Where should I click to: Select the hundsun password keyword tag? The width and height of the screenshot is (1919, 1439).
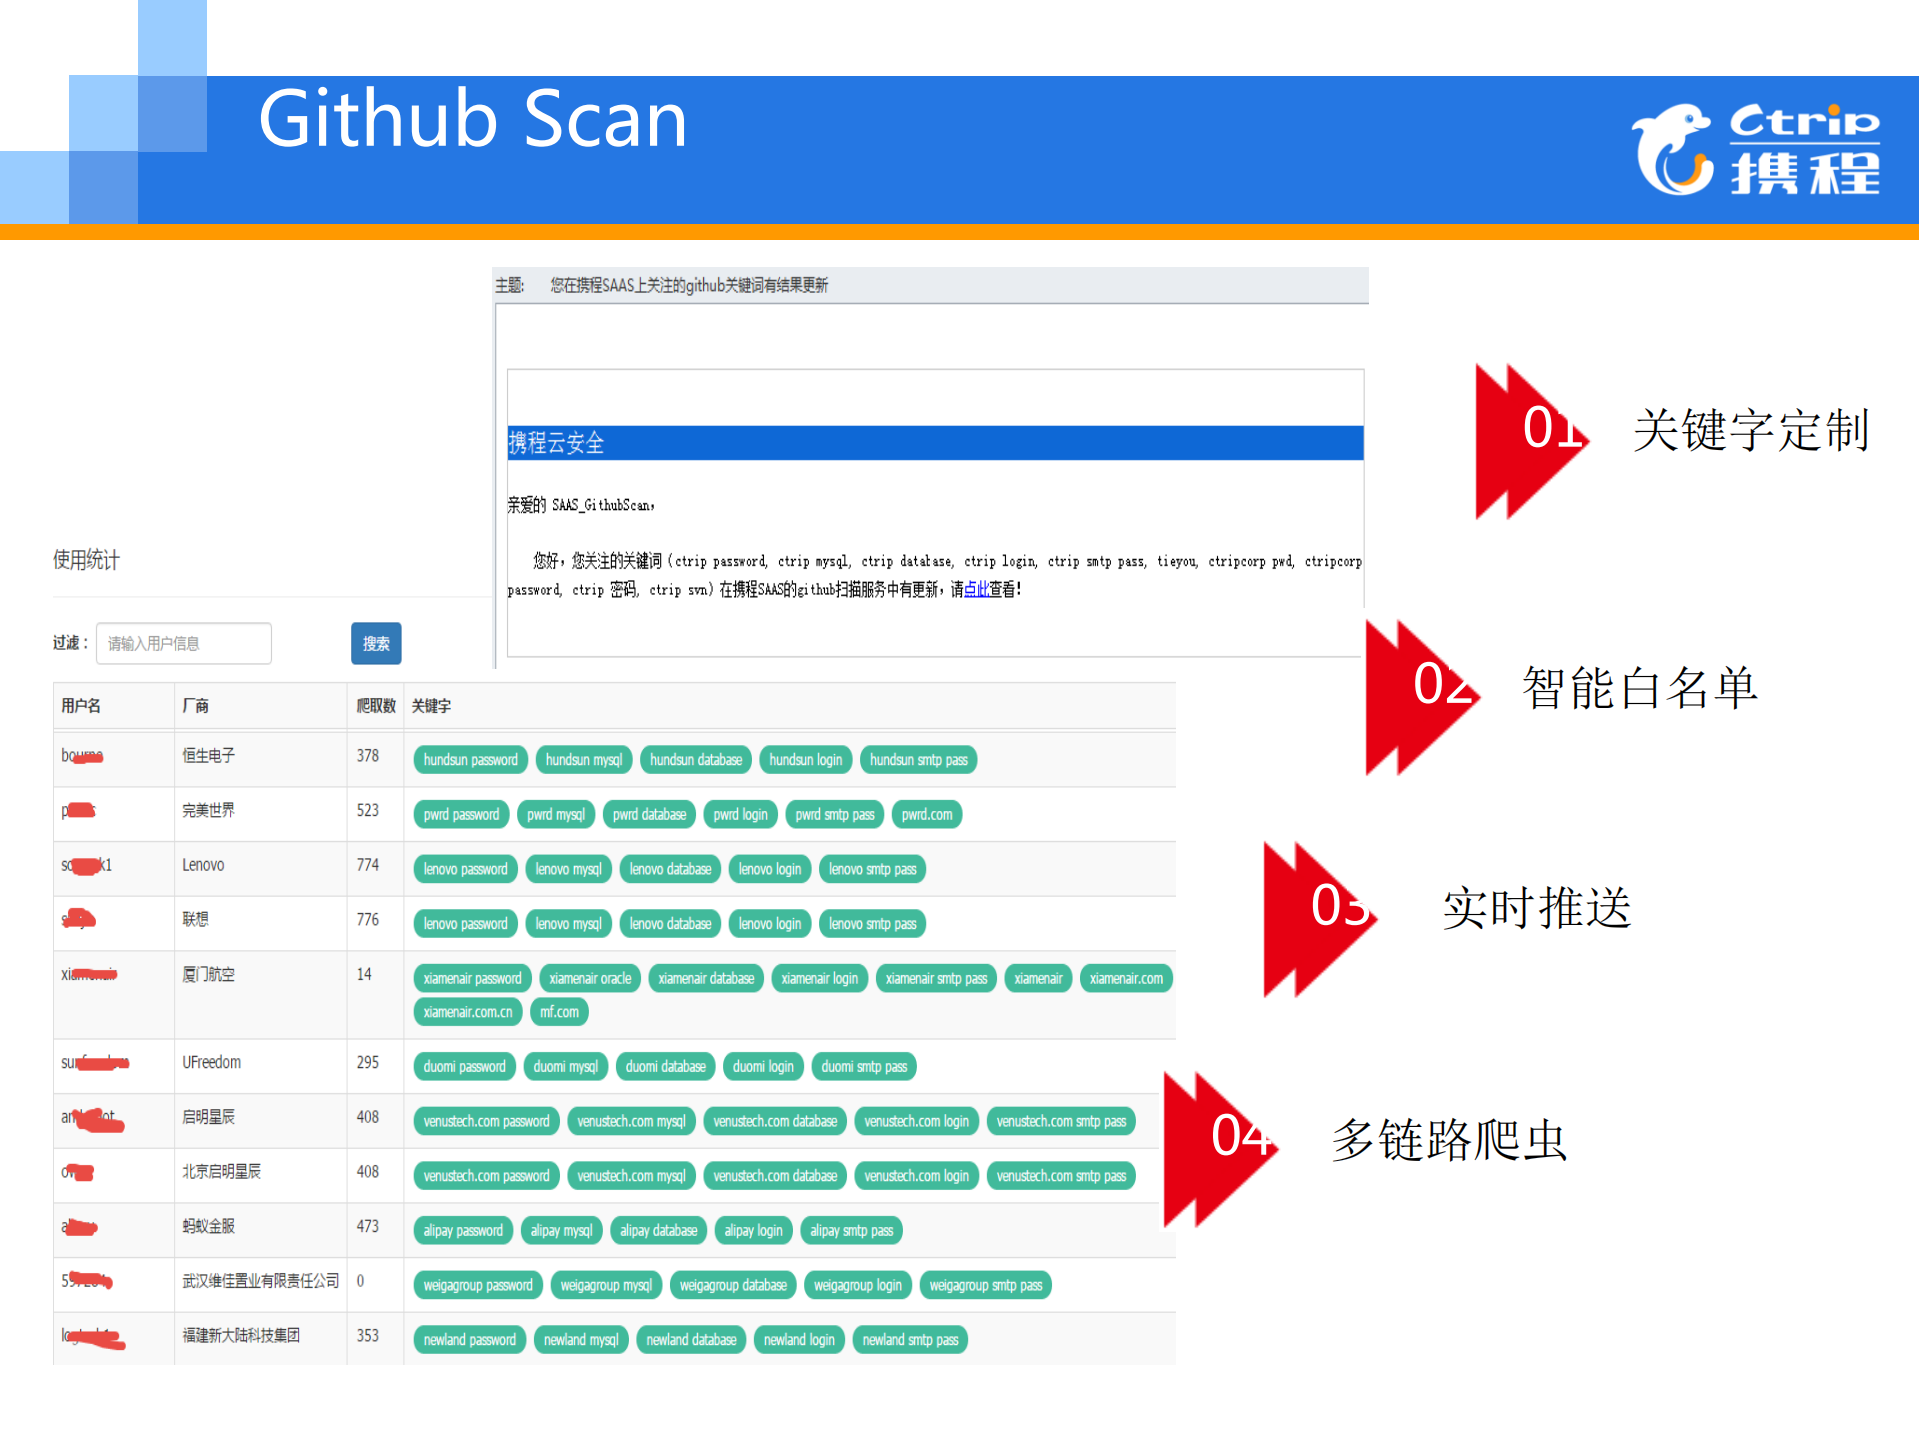(470, 759)
